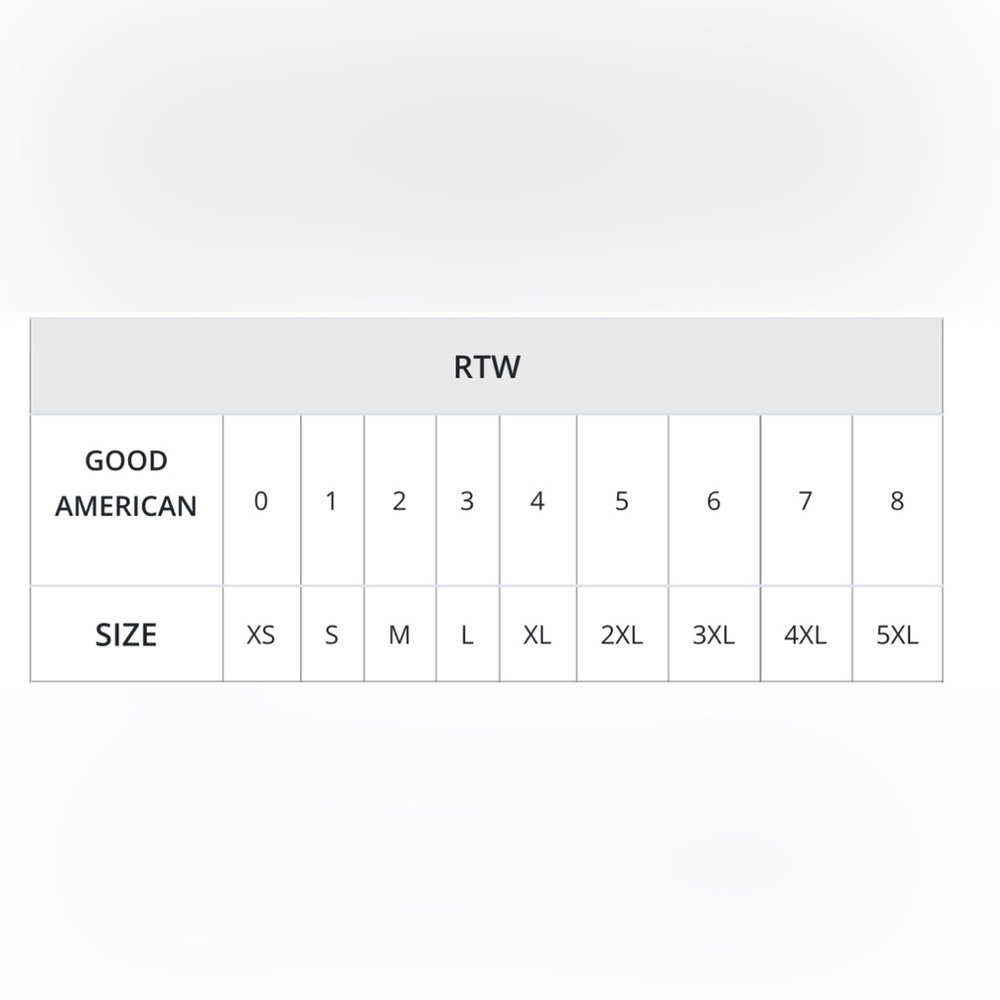1000x1000 pixels.
Task: Select the 2XL size cell
Action: pyautogui.click(x=622, y=634)
